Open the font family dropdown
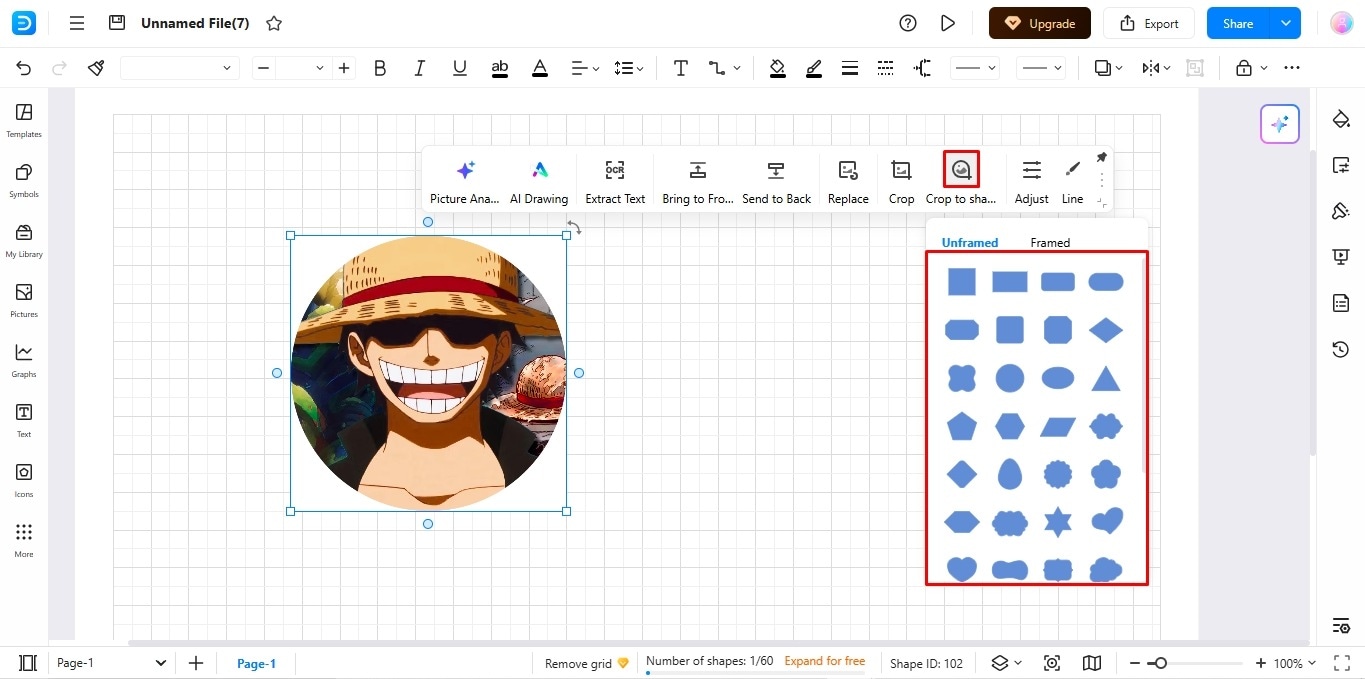Image resolution: width=1365 pixels, height=679 pixels. click(179, 68)
